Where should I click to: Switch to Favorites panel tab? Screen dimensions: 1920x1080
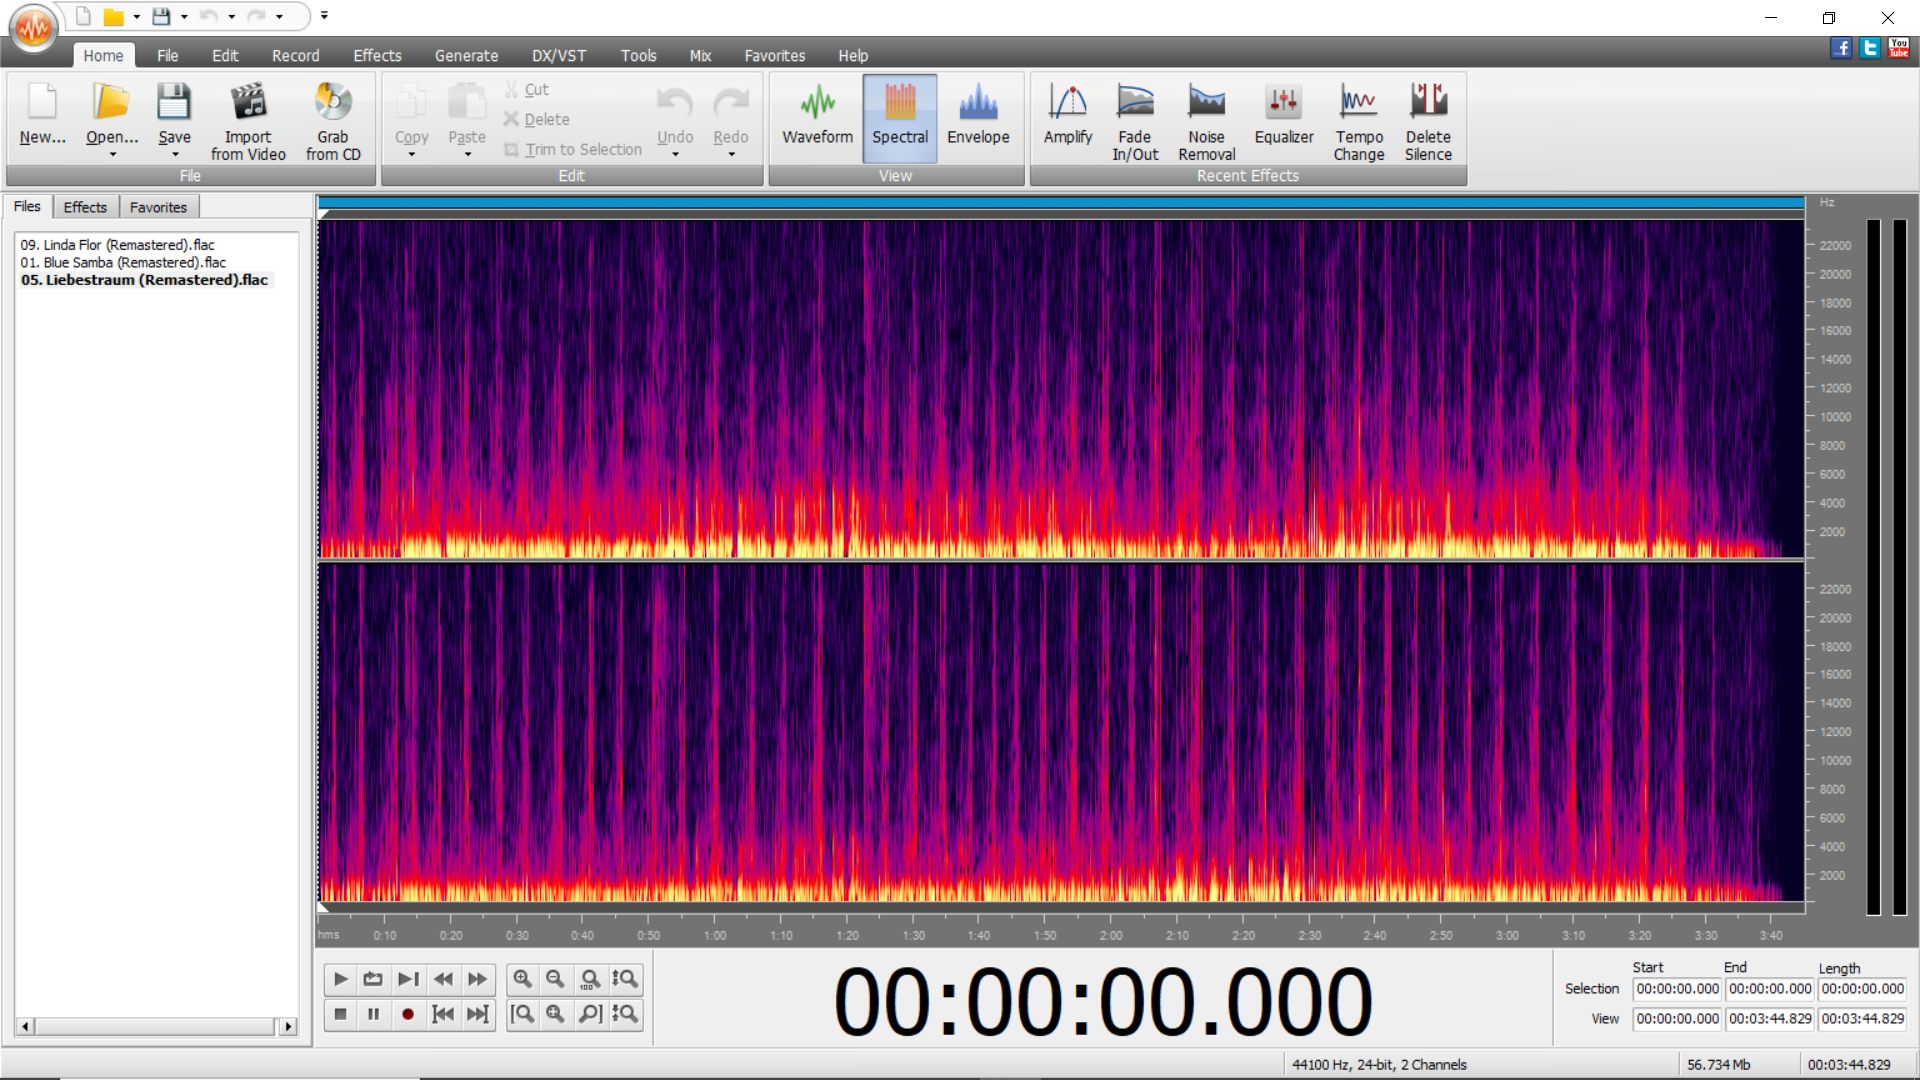[158, 207]
